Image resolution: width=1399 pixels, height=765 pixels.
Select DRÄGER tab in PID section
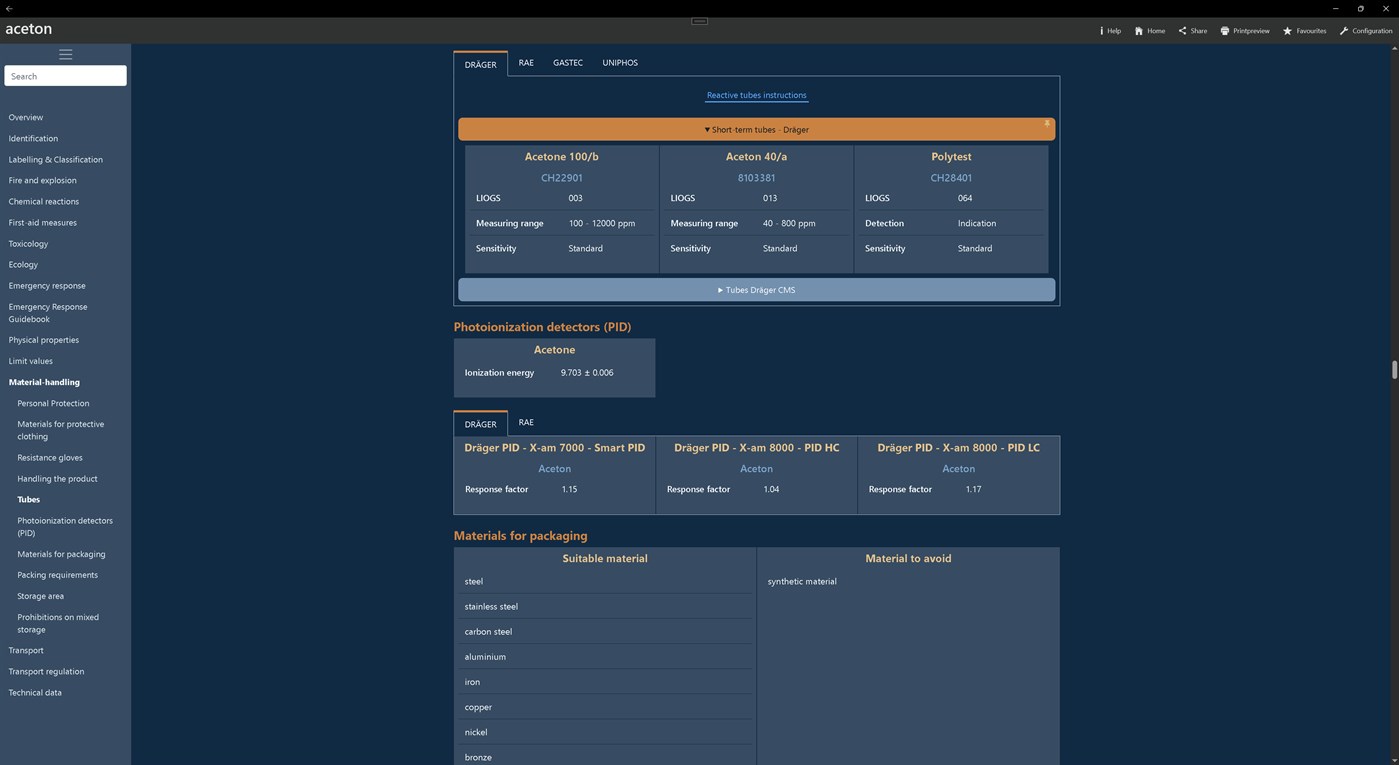pos(480,424)
